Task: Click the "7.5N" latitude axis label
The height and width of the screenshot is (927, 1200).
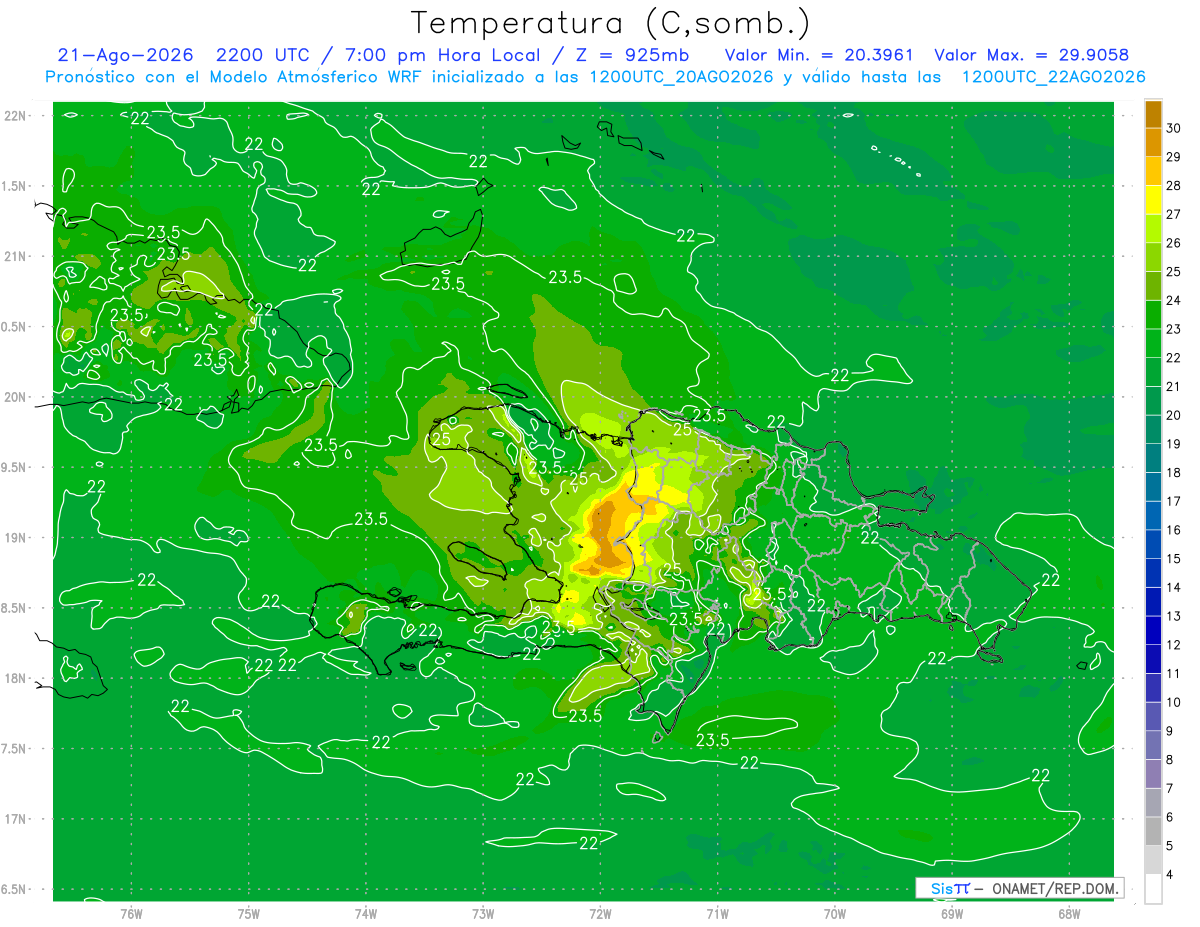Action: click(x=15, y=749)
